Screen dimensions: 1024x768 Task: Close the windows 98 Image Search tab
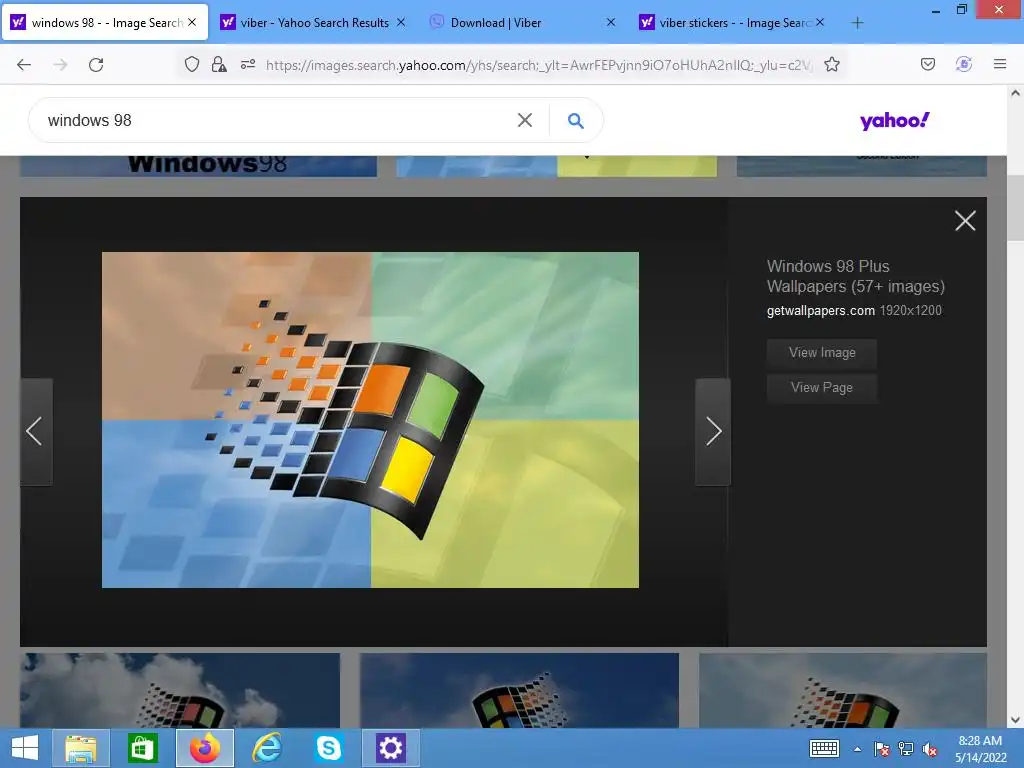[192, 22]
